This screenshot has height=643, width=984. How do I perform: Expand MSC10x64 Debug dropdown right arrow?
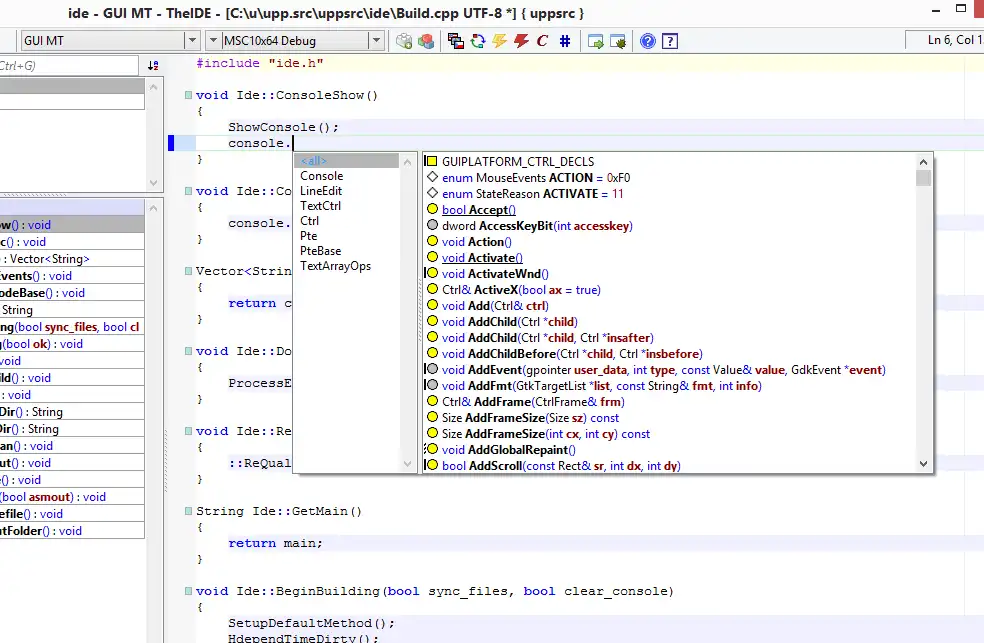(x=377, y=41)
